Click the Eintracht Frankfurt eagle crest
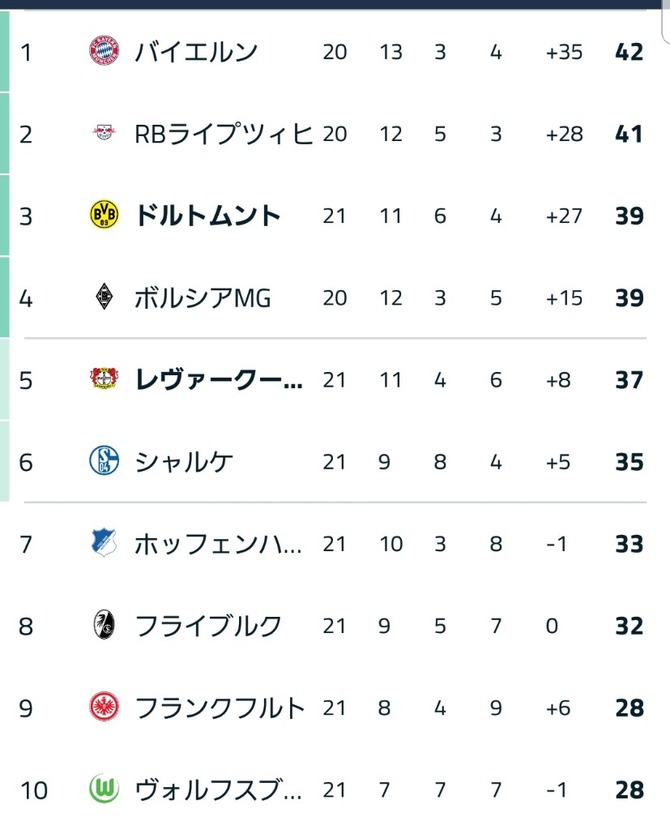This screenshot has width=670, height=830. click(x=104, y=707)
